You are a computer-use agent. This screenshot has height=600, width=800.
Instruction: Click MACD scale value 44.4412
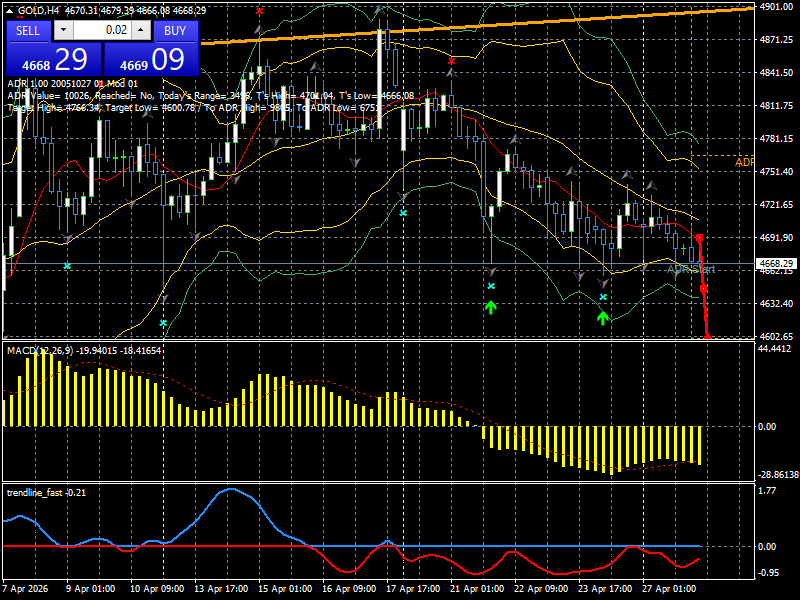[774, 348]
